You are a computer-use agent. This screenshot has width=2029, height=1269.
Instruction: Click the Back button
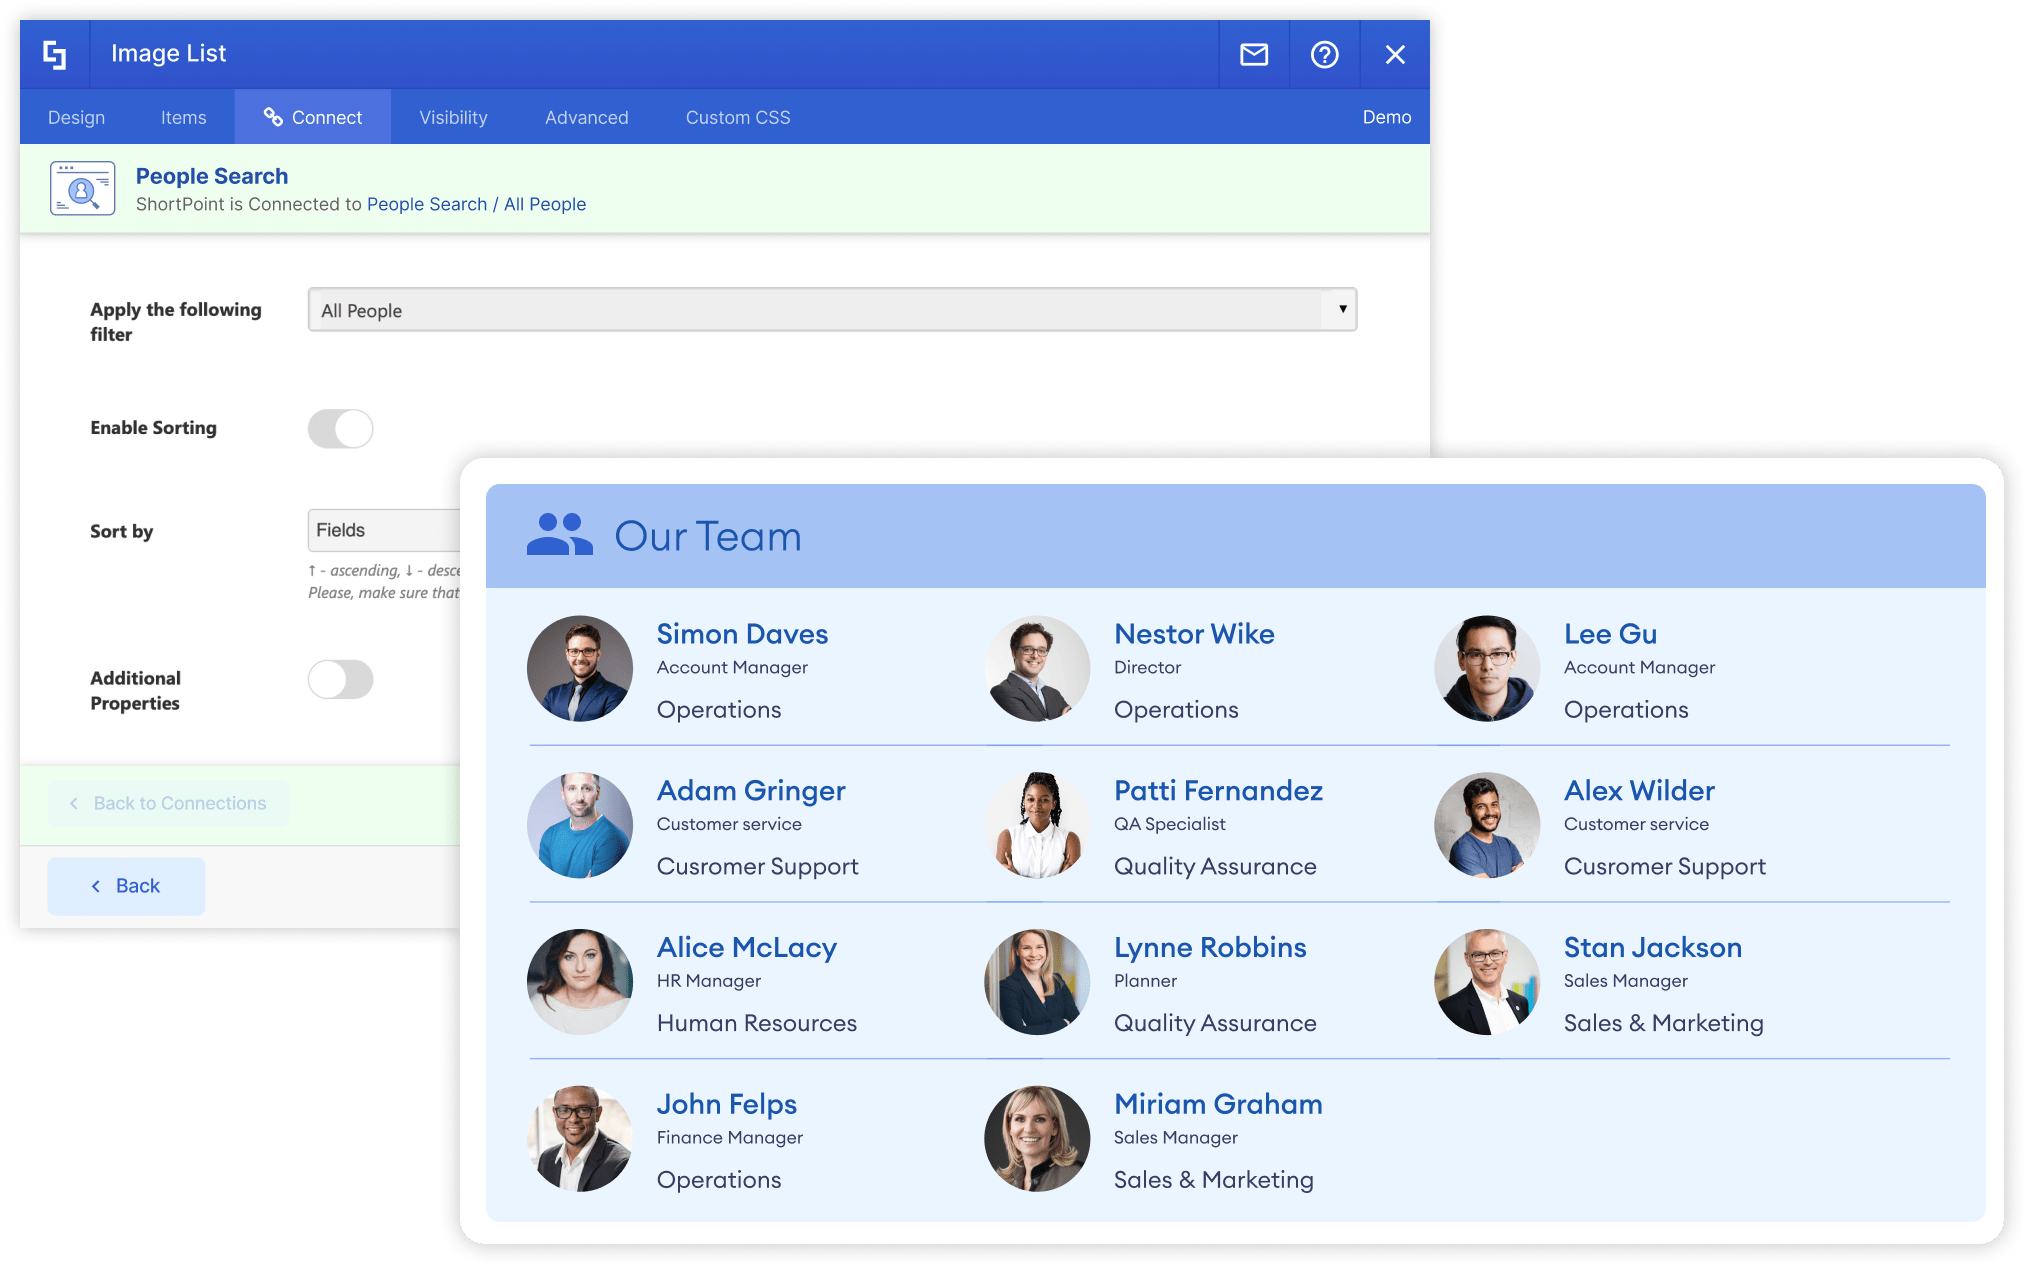pyautogui.click(x=125, y=885)
